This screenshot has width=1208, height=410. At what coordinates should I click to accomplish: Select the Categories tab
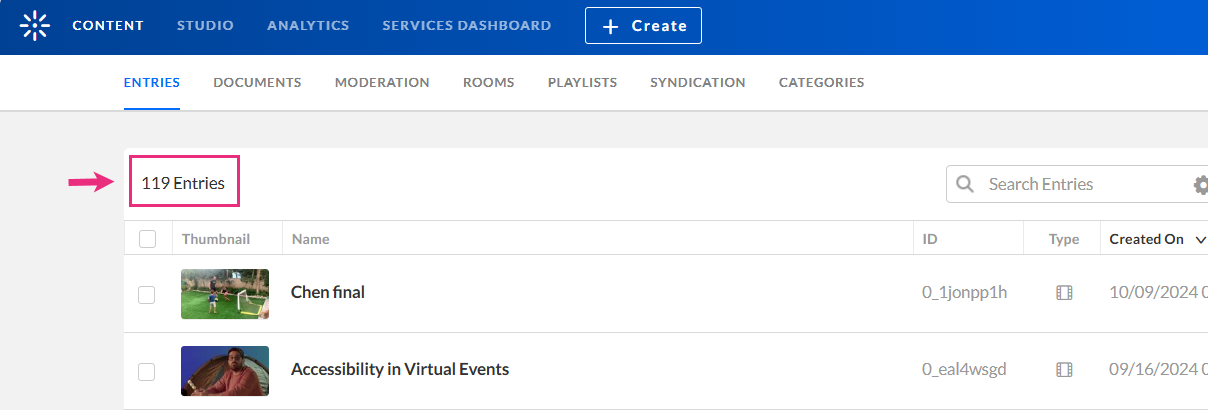[821, 83]
